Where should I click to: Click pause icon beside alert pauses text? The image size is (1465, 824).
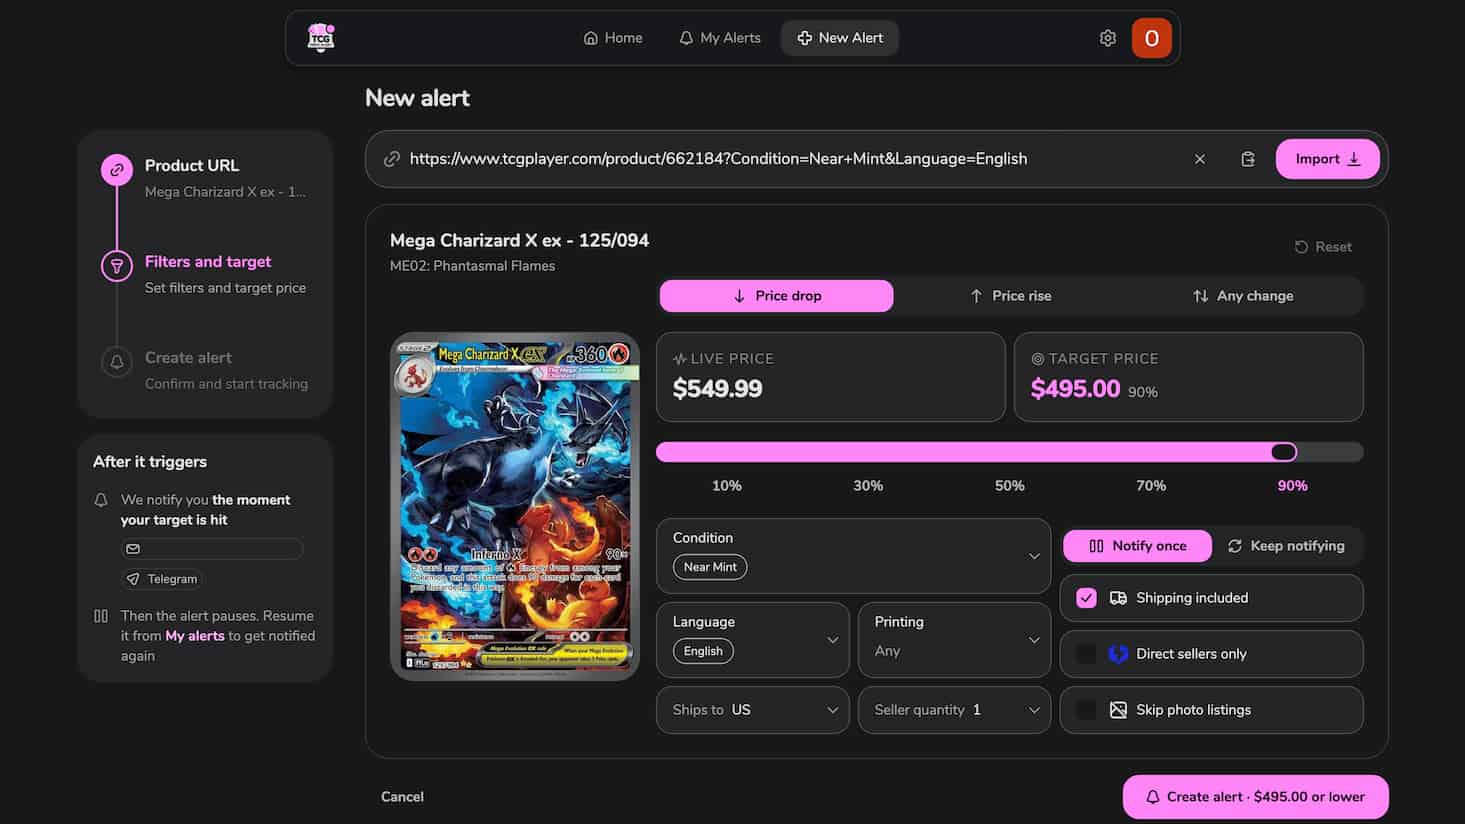click(101, 616)
